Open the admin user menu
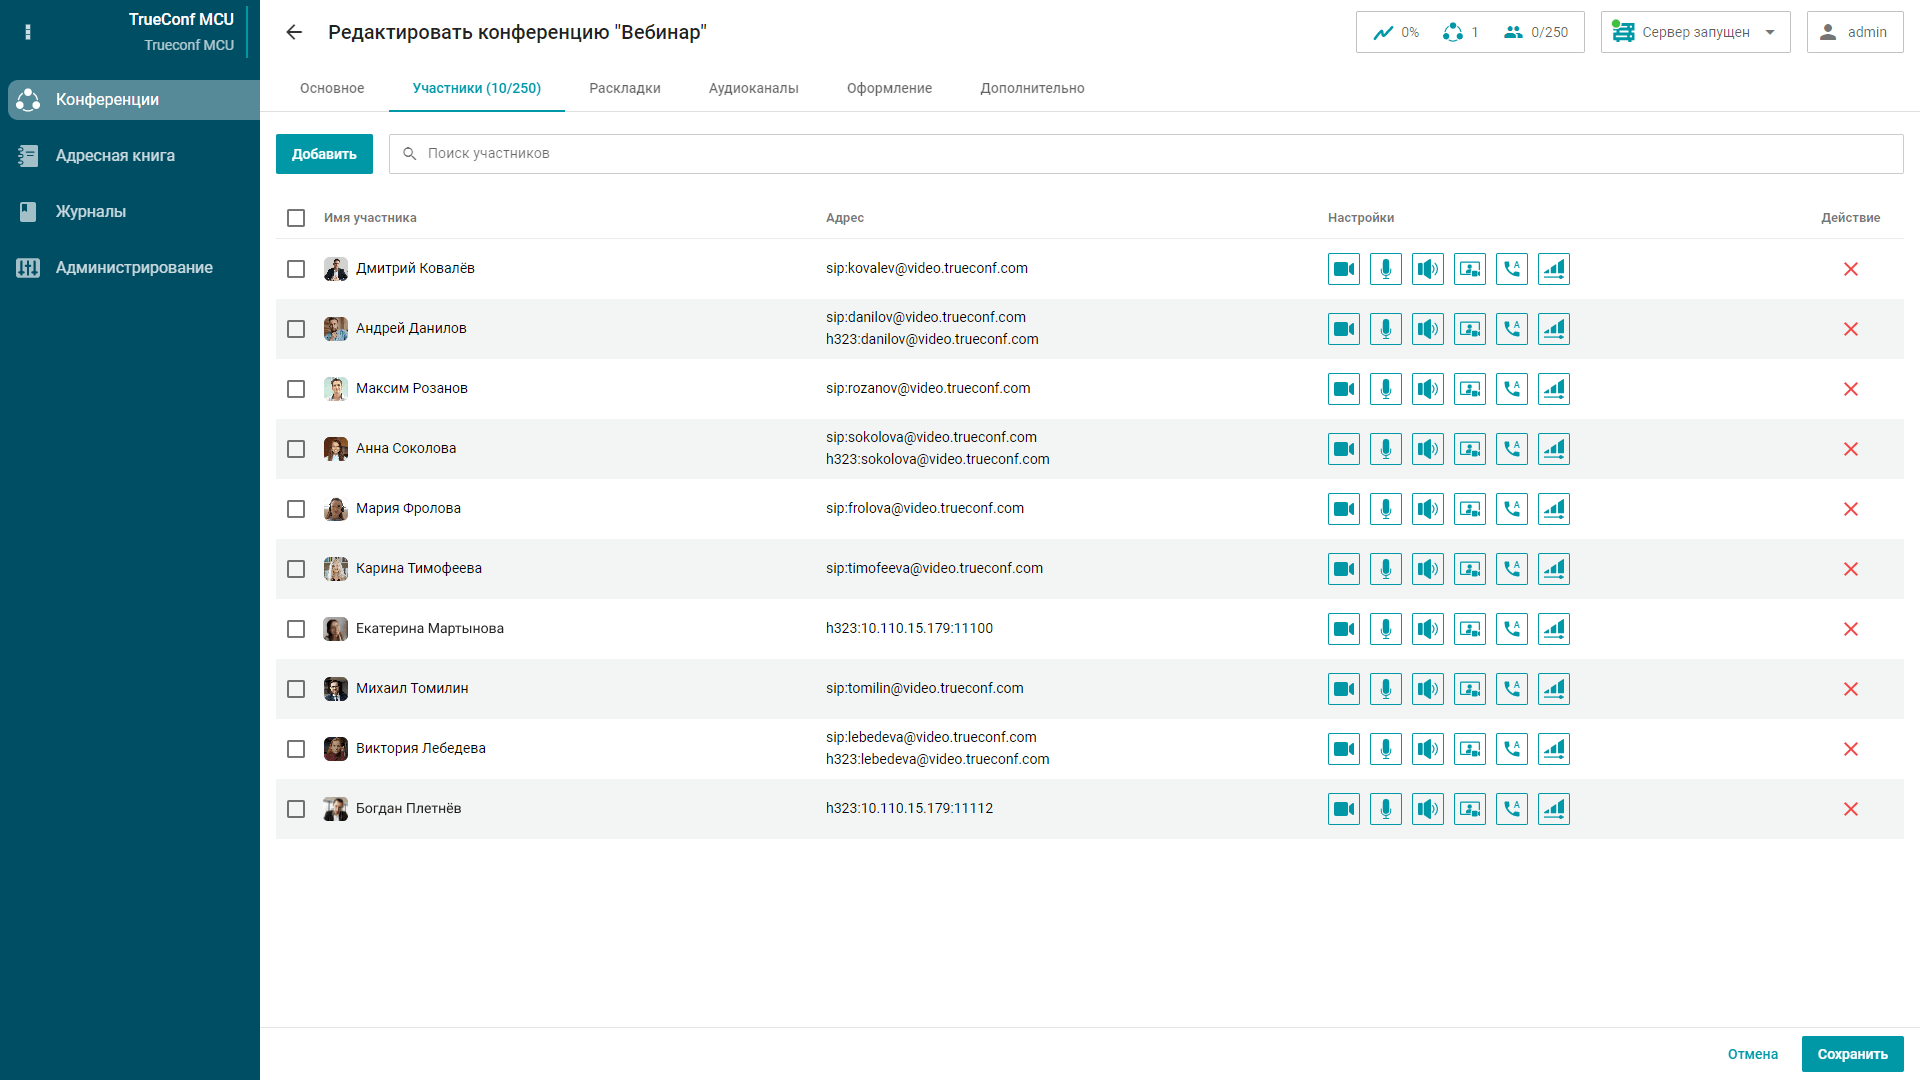Viewport: 1920px width, 1080px height. click(1854, 32)
